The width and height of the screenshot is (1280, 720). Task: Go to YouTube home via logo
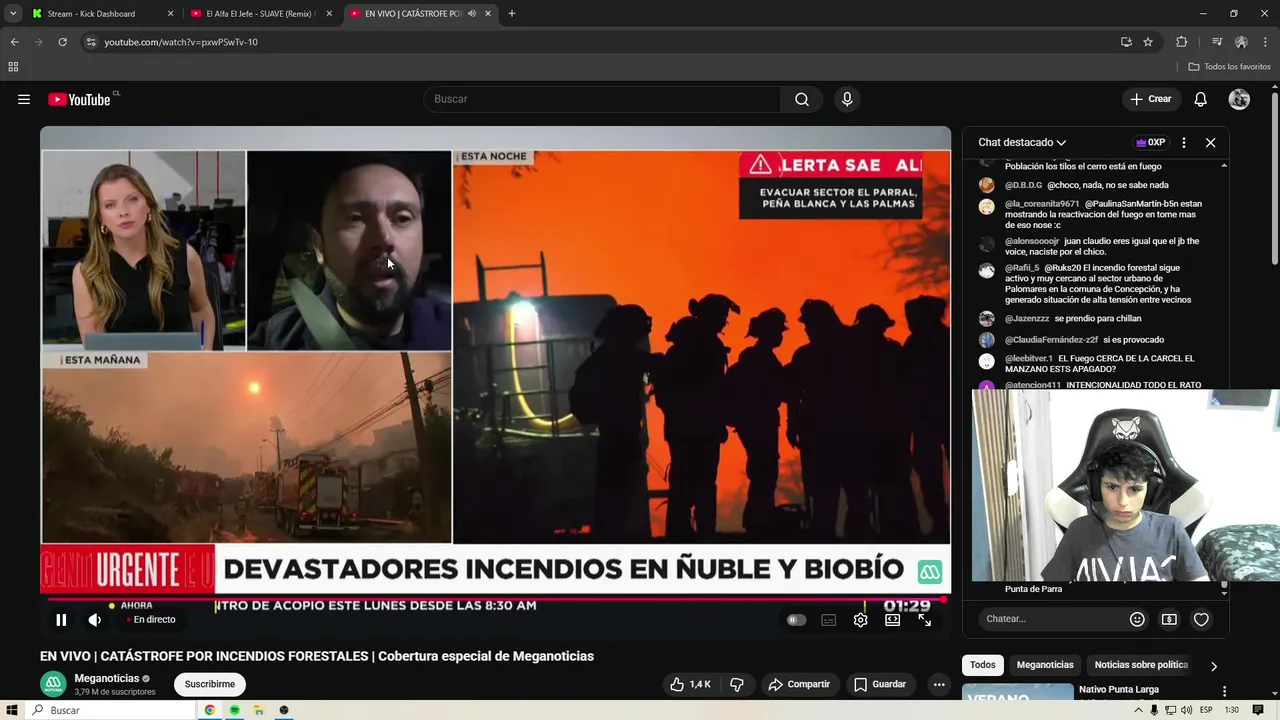point(79,99)
